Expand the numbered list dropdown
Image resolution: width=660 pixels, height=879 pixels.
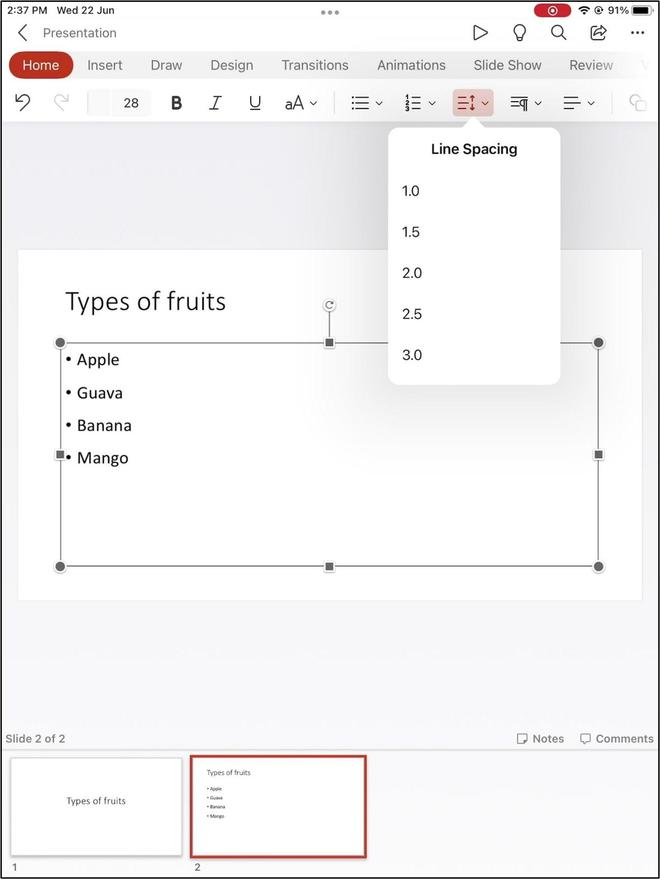pos(420,103)
